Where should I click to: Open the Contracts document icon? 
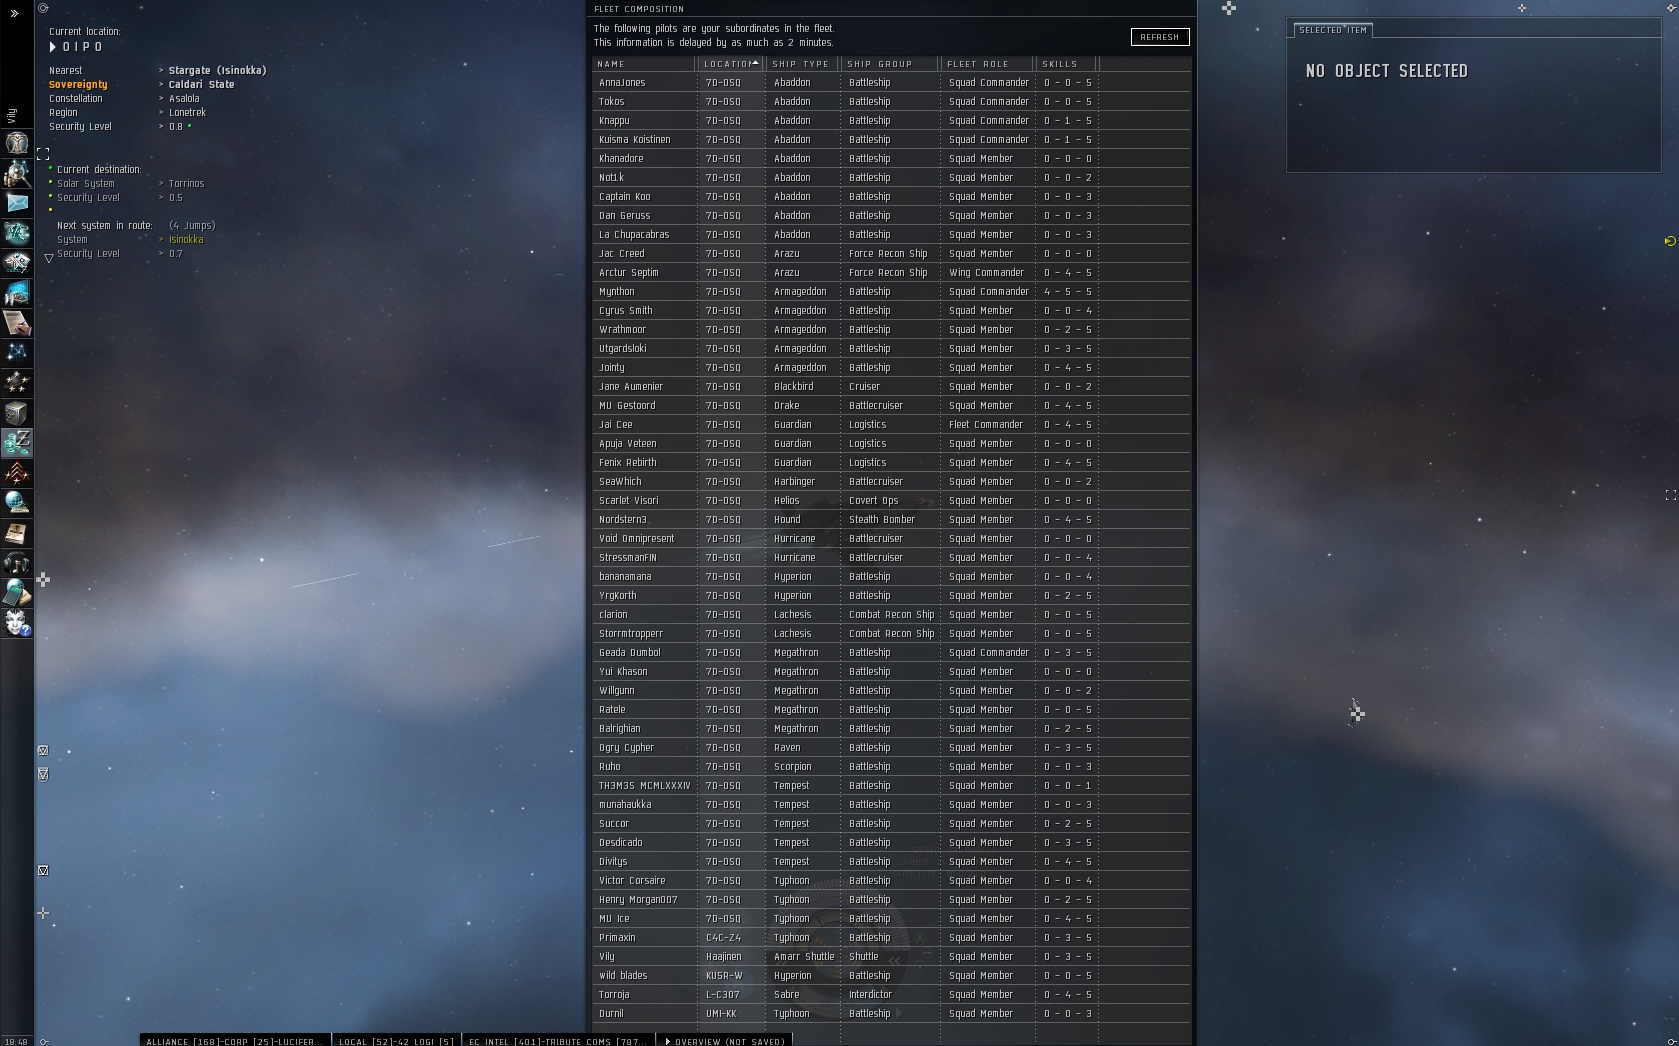17,323
